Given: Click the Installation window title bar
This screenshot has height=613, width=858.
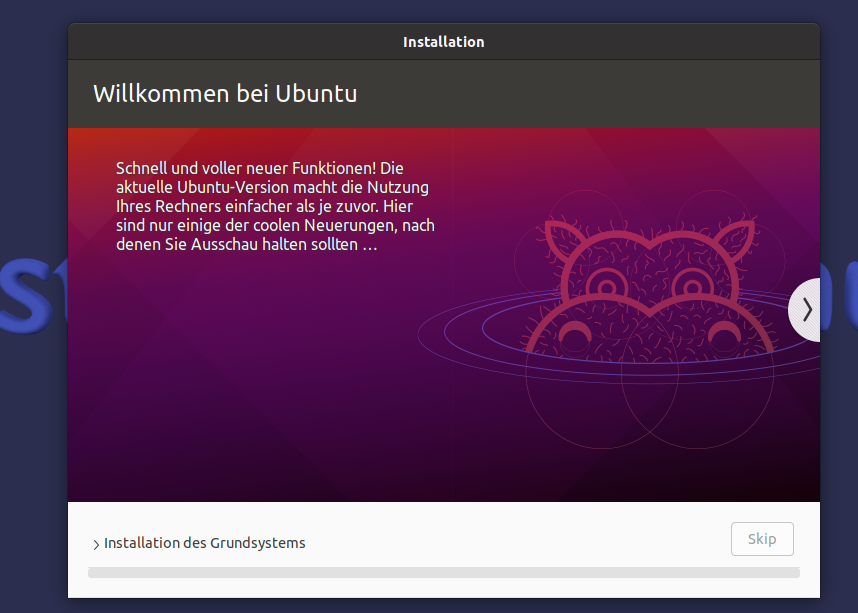Looking at the screenshot, I should coord(444,42).
